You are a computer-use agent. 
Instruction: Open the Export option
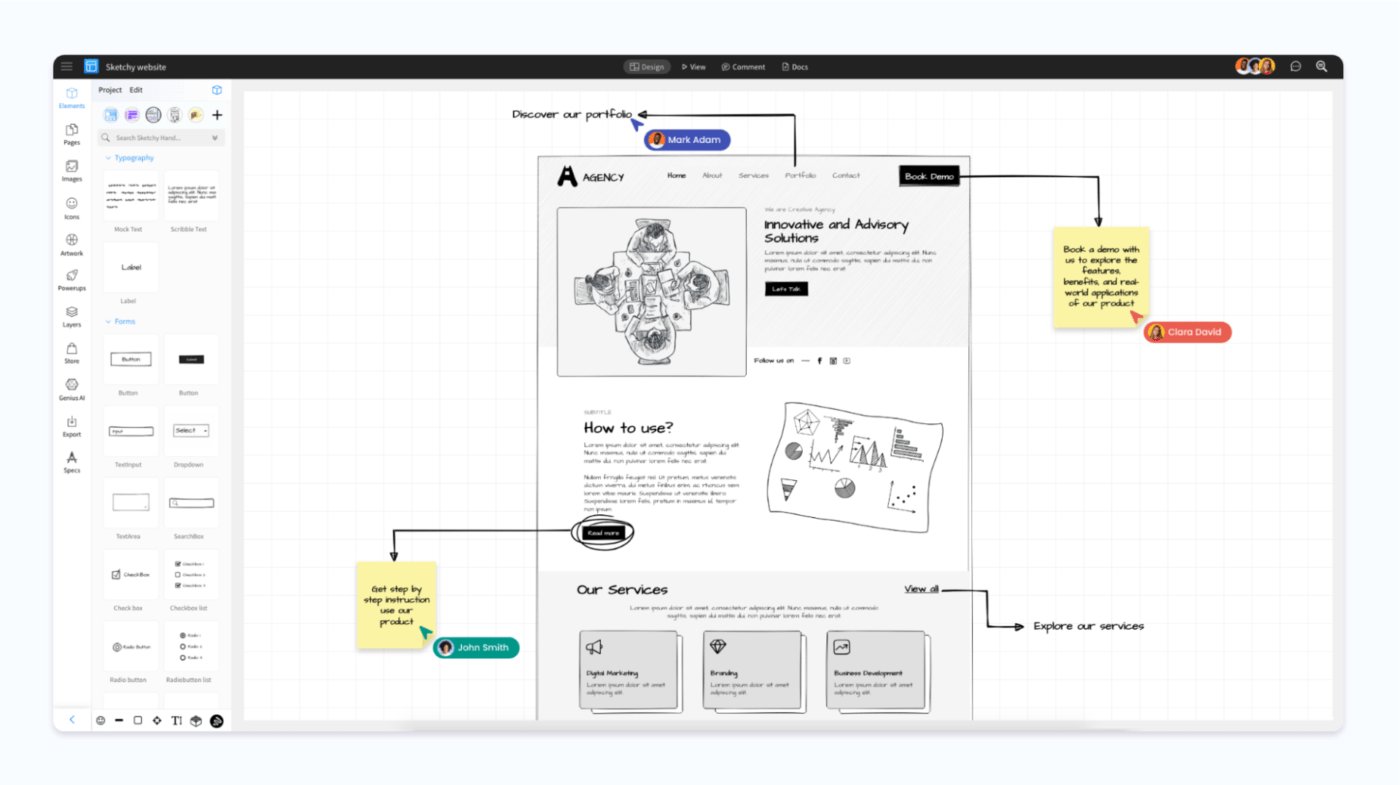point(72,427)
